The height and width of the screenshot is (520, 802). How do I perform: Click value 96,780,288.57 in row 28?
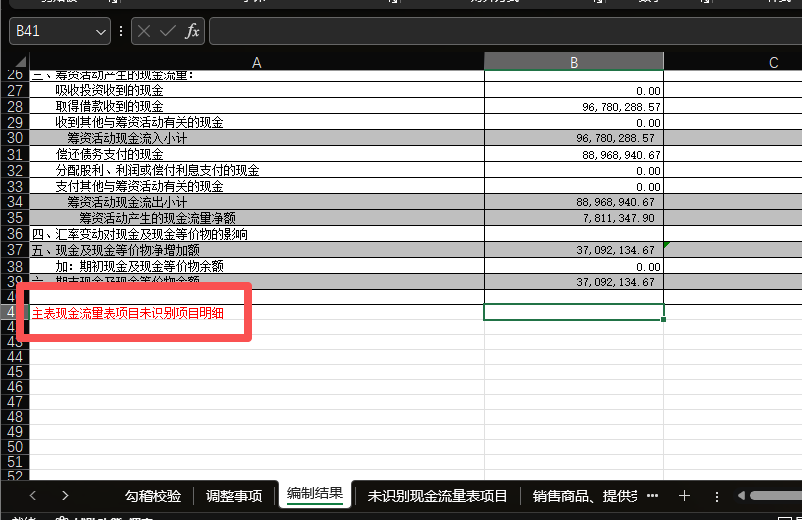(x=621, y=107)
